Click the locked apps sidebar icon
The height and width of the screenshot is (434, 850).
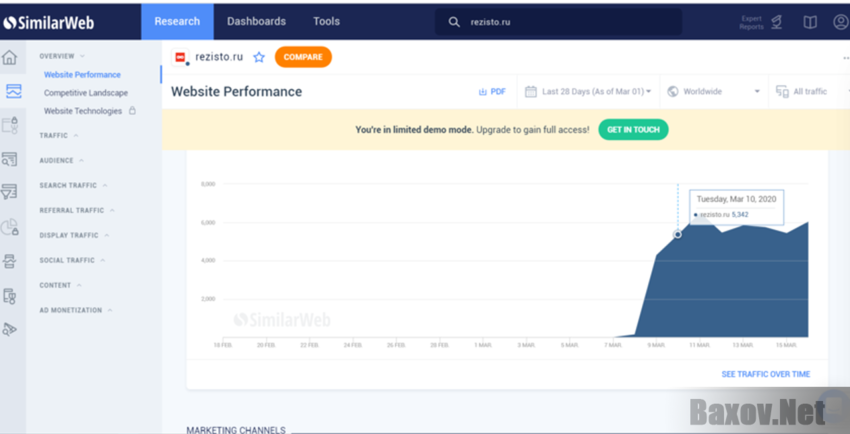[x=10, y=125]
